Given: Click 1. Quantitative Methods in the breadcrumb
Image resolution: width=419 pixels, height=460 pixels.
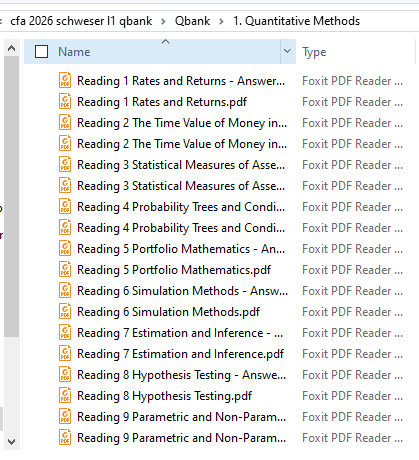Looking at the screenshot, I should (x=296, y=21).
